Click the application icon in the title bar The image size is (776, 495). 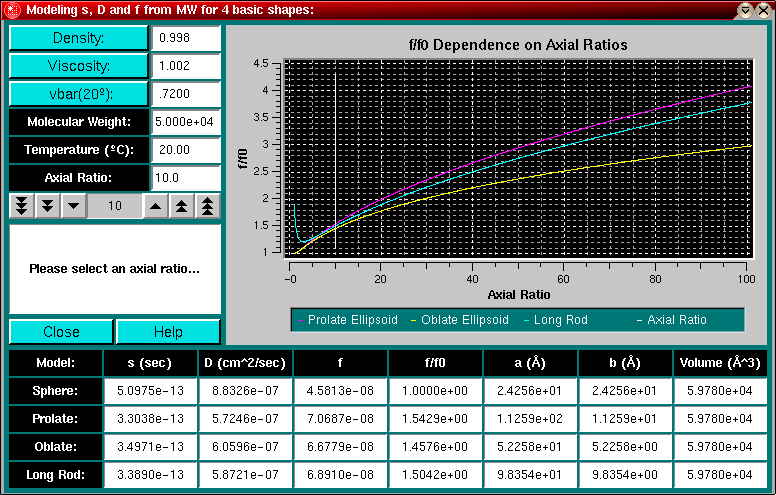point(11,10)
